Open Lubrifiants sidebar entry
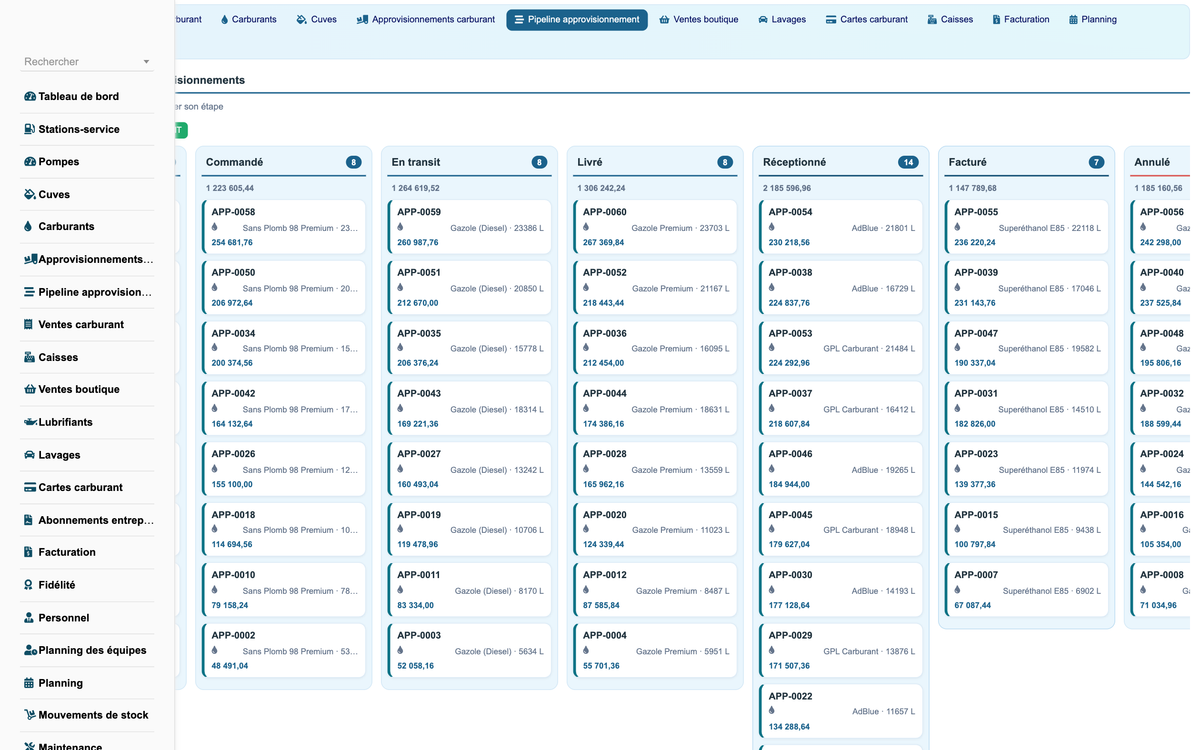Screen dimensions: 1200x750 coord(88,422)
